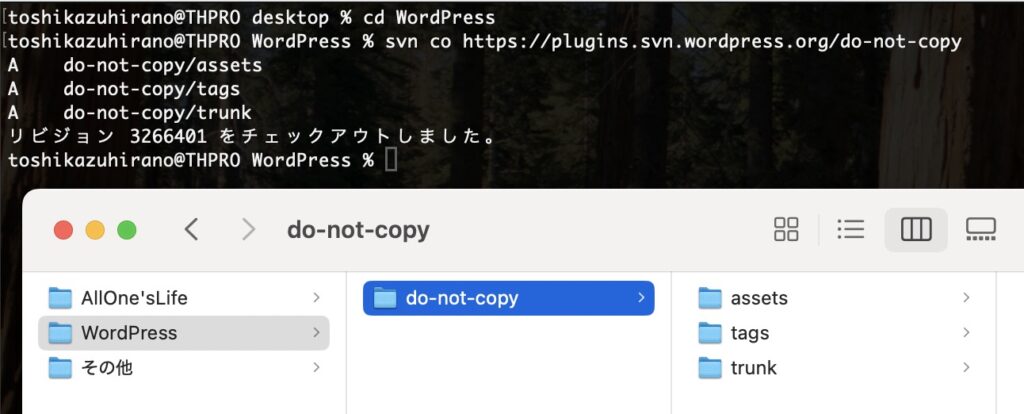Click 'do-not-copy/trunk' line in Terminal
Viewport: 1024px width, 414px height.
pos(157,112)
